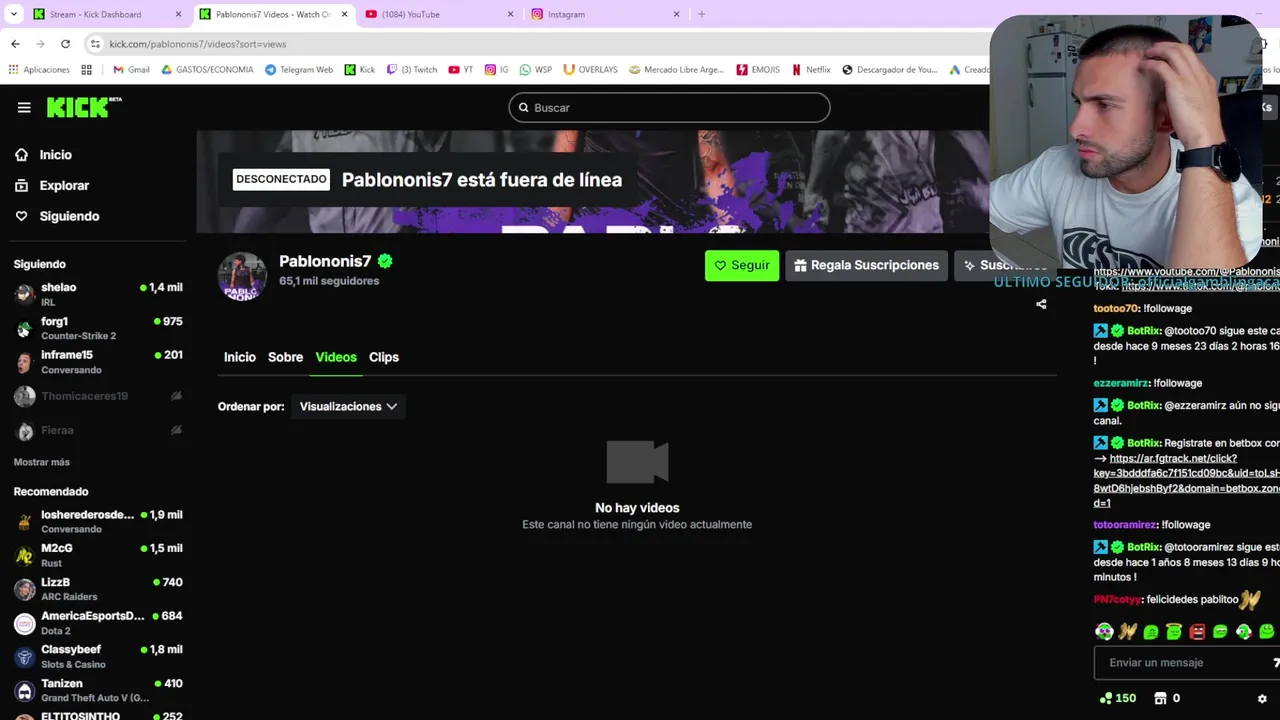1280x720 pixels.
Task: Open the Netflix bookmark
Action: [811, 70]
